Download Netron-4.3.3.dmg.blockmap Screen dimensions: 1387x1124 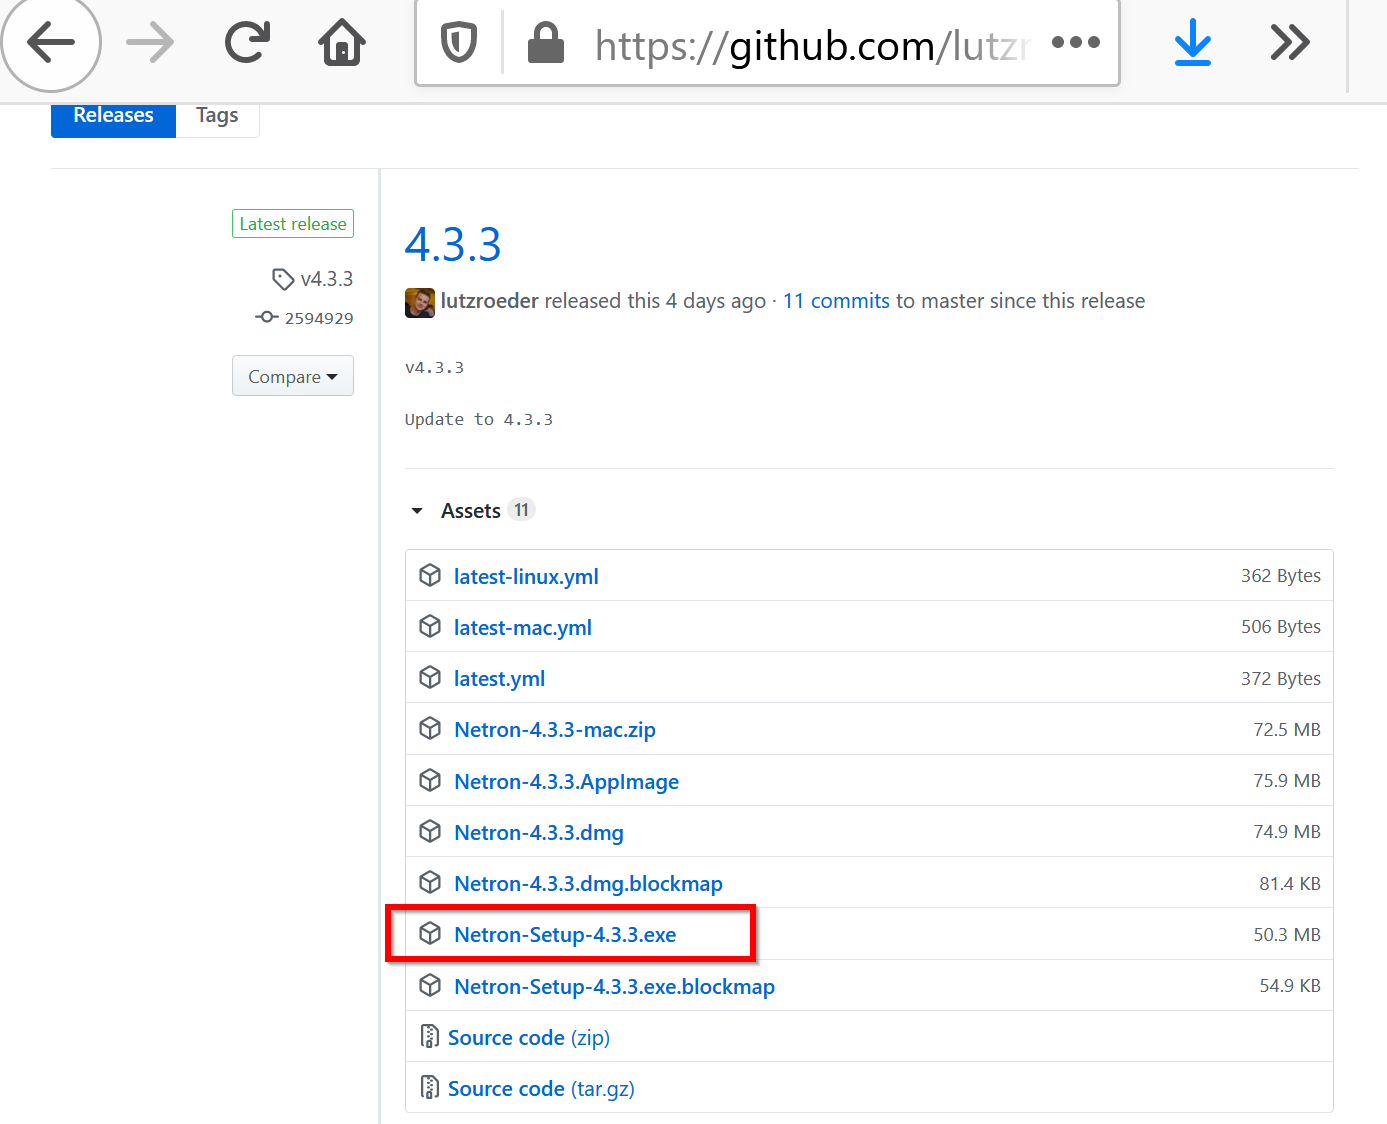pyautogui.click(x=588, y=884)
